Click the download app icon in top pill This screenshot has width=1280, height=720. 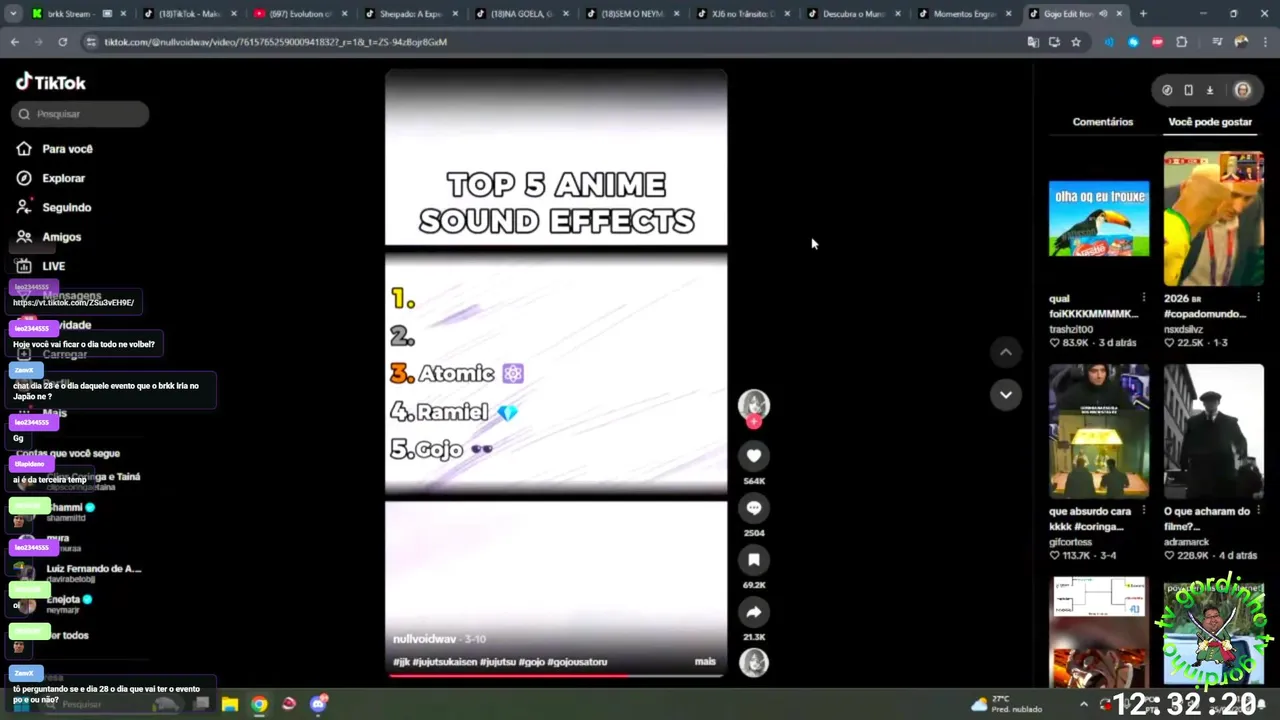tap(1209, 90)
